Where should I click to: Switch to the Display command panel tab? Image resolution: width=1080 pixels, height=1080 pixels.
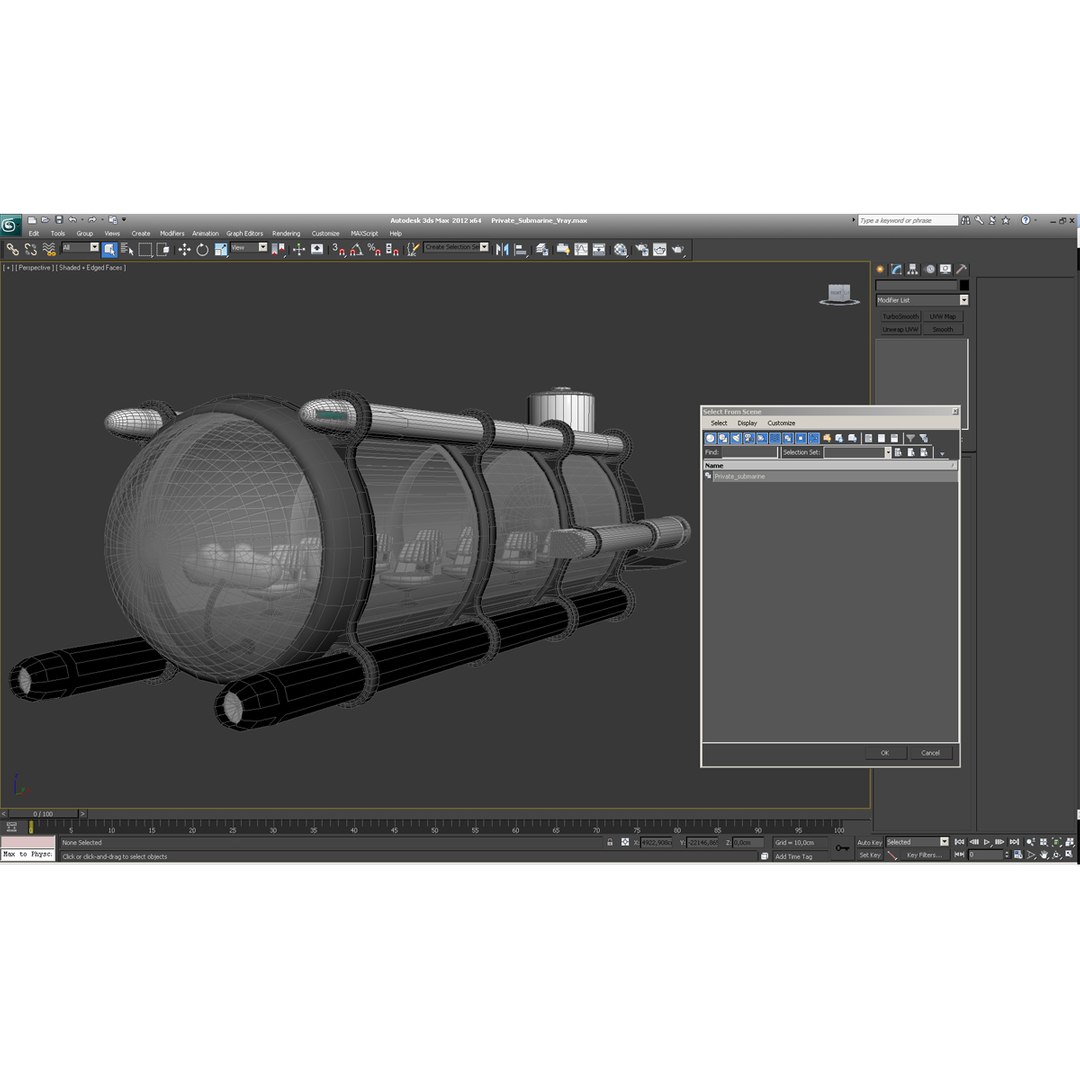(946, 269)
